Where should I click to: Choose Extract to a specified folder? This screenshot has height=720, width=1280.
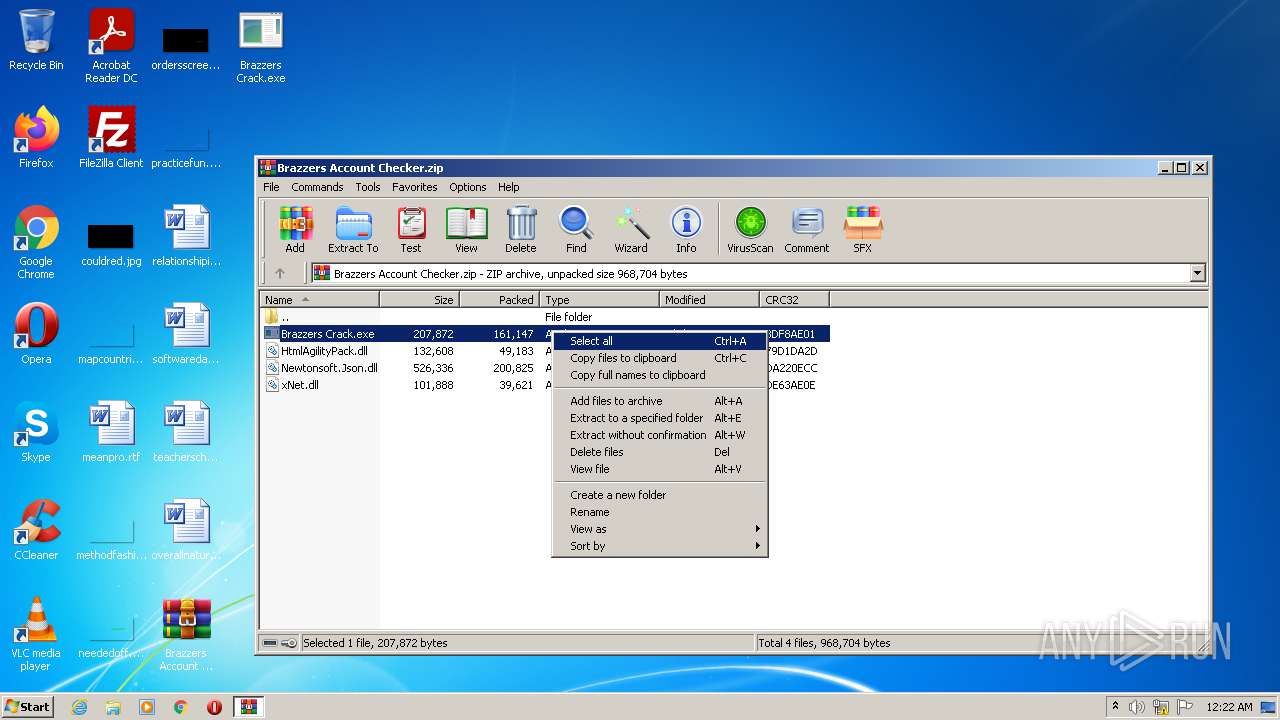(660, 418)
